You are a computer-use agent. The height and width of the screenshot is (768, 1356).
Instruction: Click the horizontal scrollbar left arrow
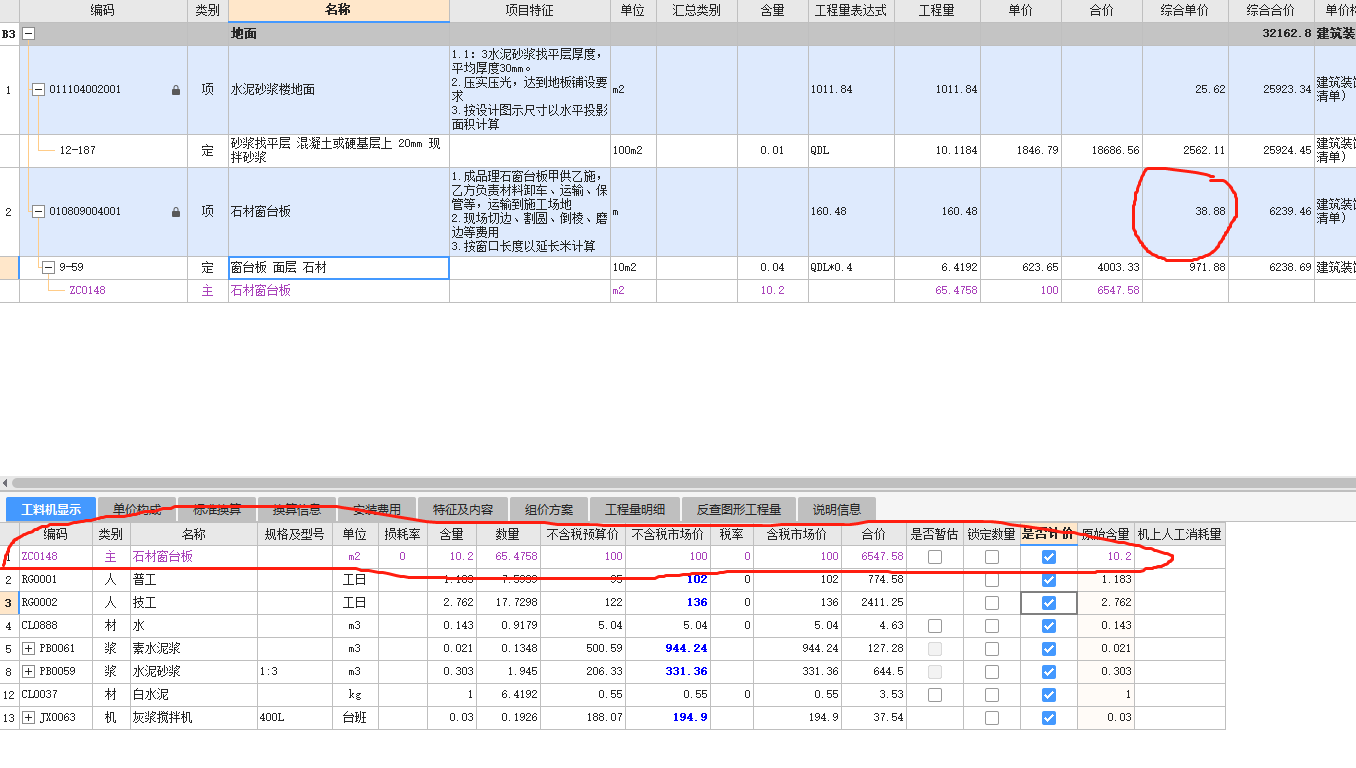pyautogui.click(x=7, y=483)
